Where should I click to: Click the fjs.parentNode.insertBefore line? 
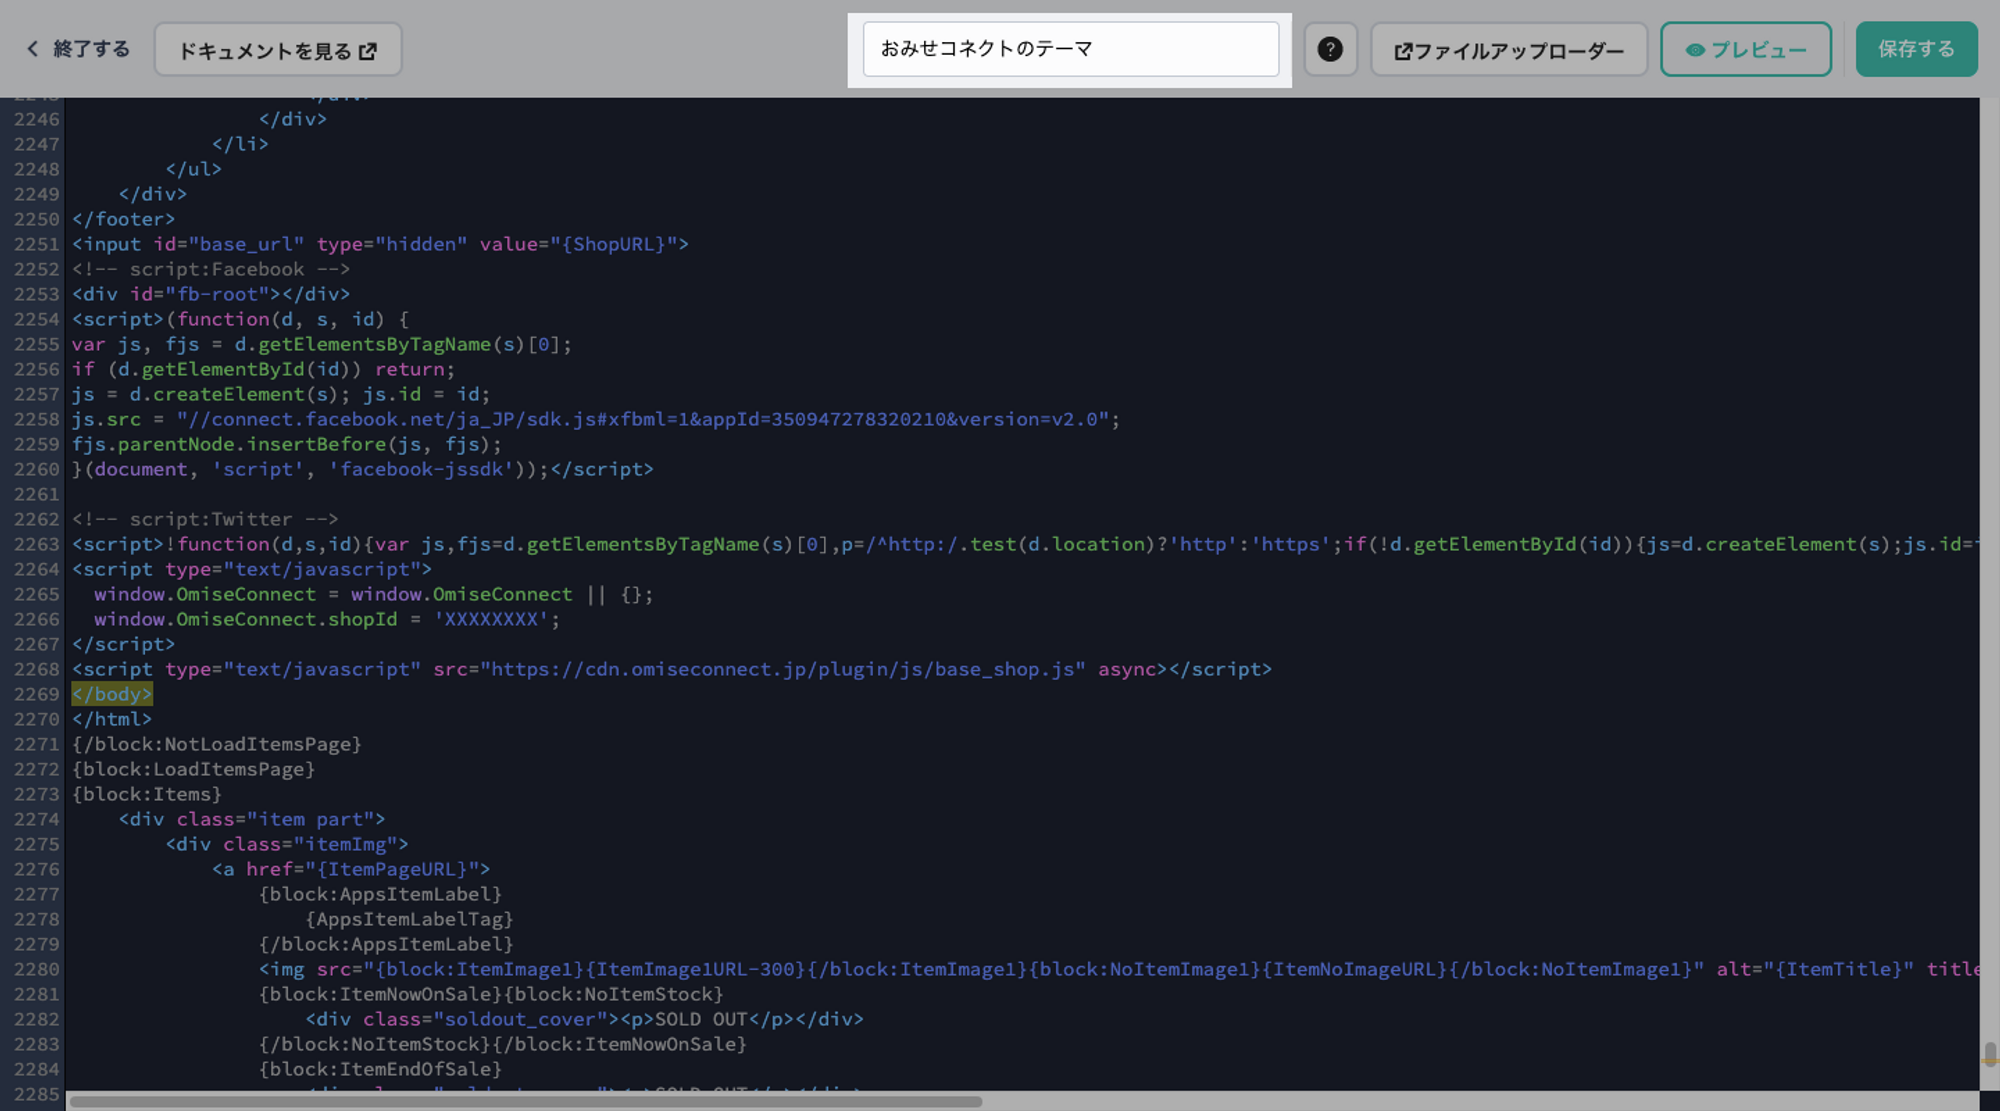[287, 444]
